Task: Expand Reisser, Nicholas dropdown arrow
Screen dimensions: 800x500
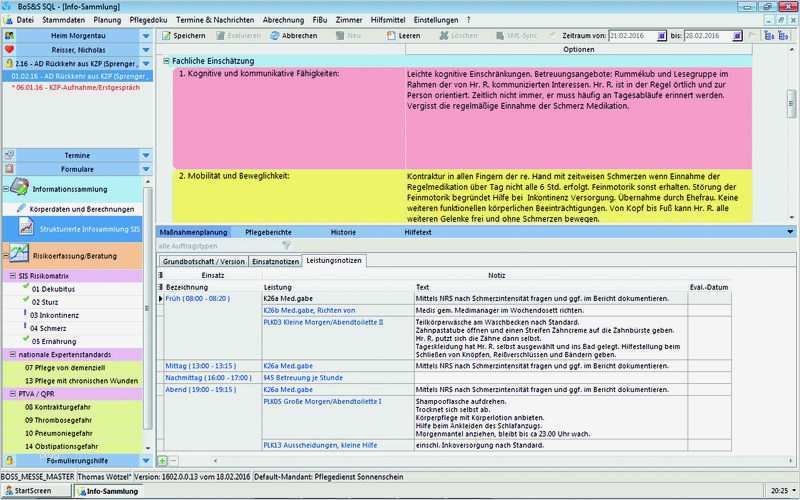Action: click(146, 49)
